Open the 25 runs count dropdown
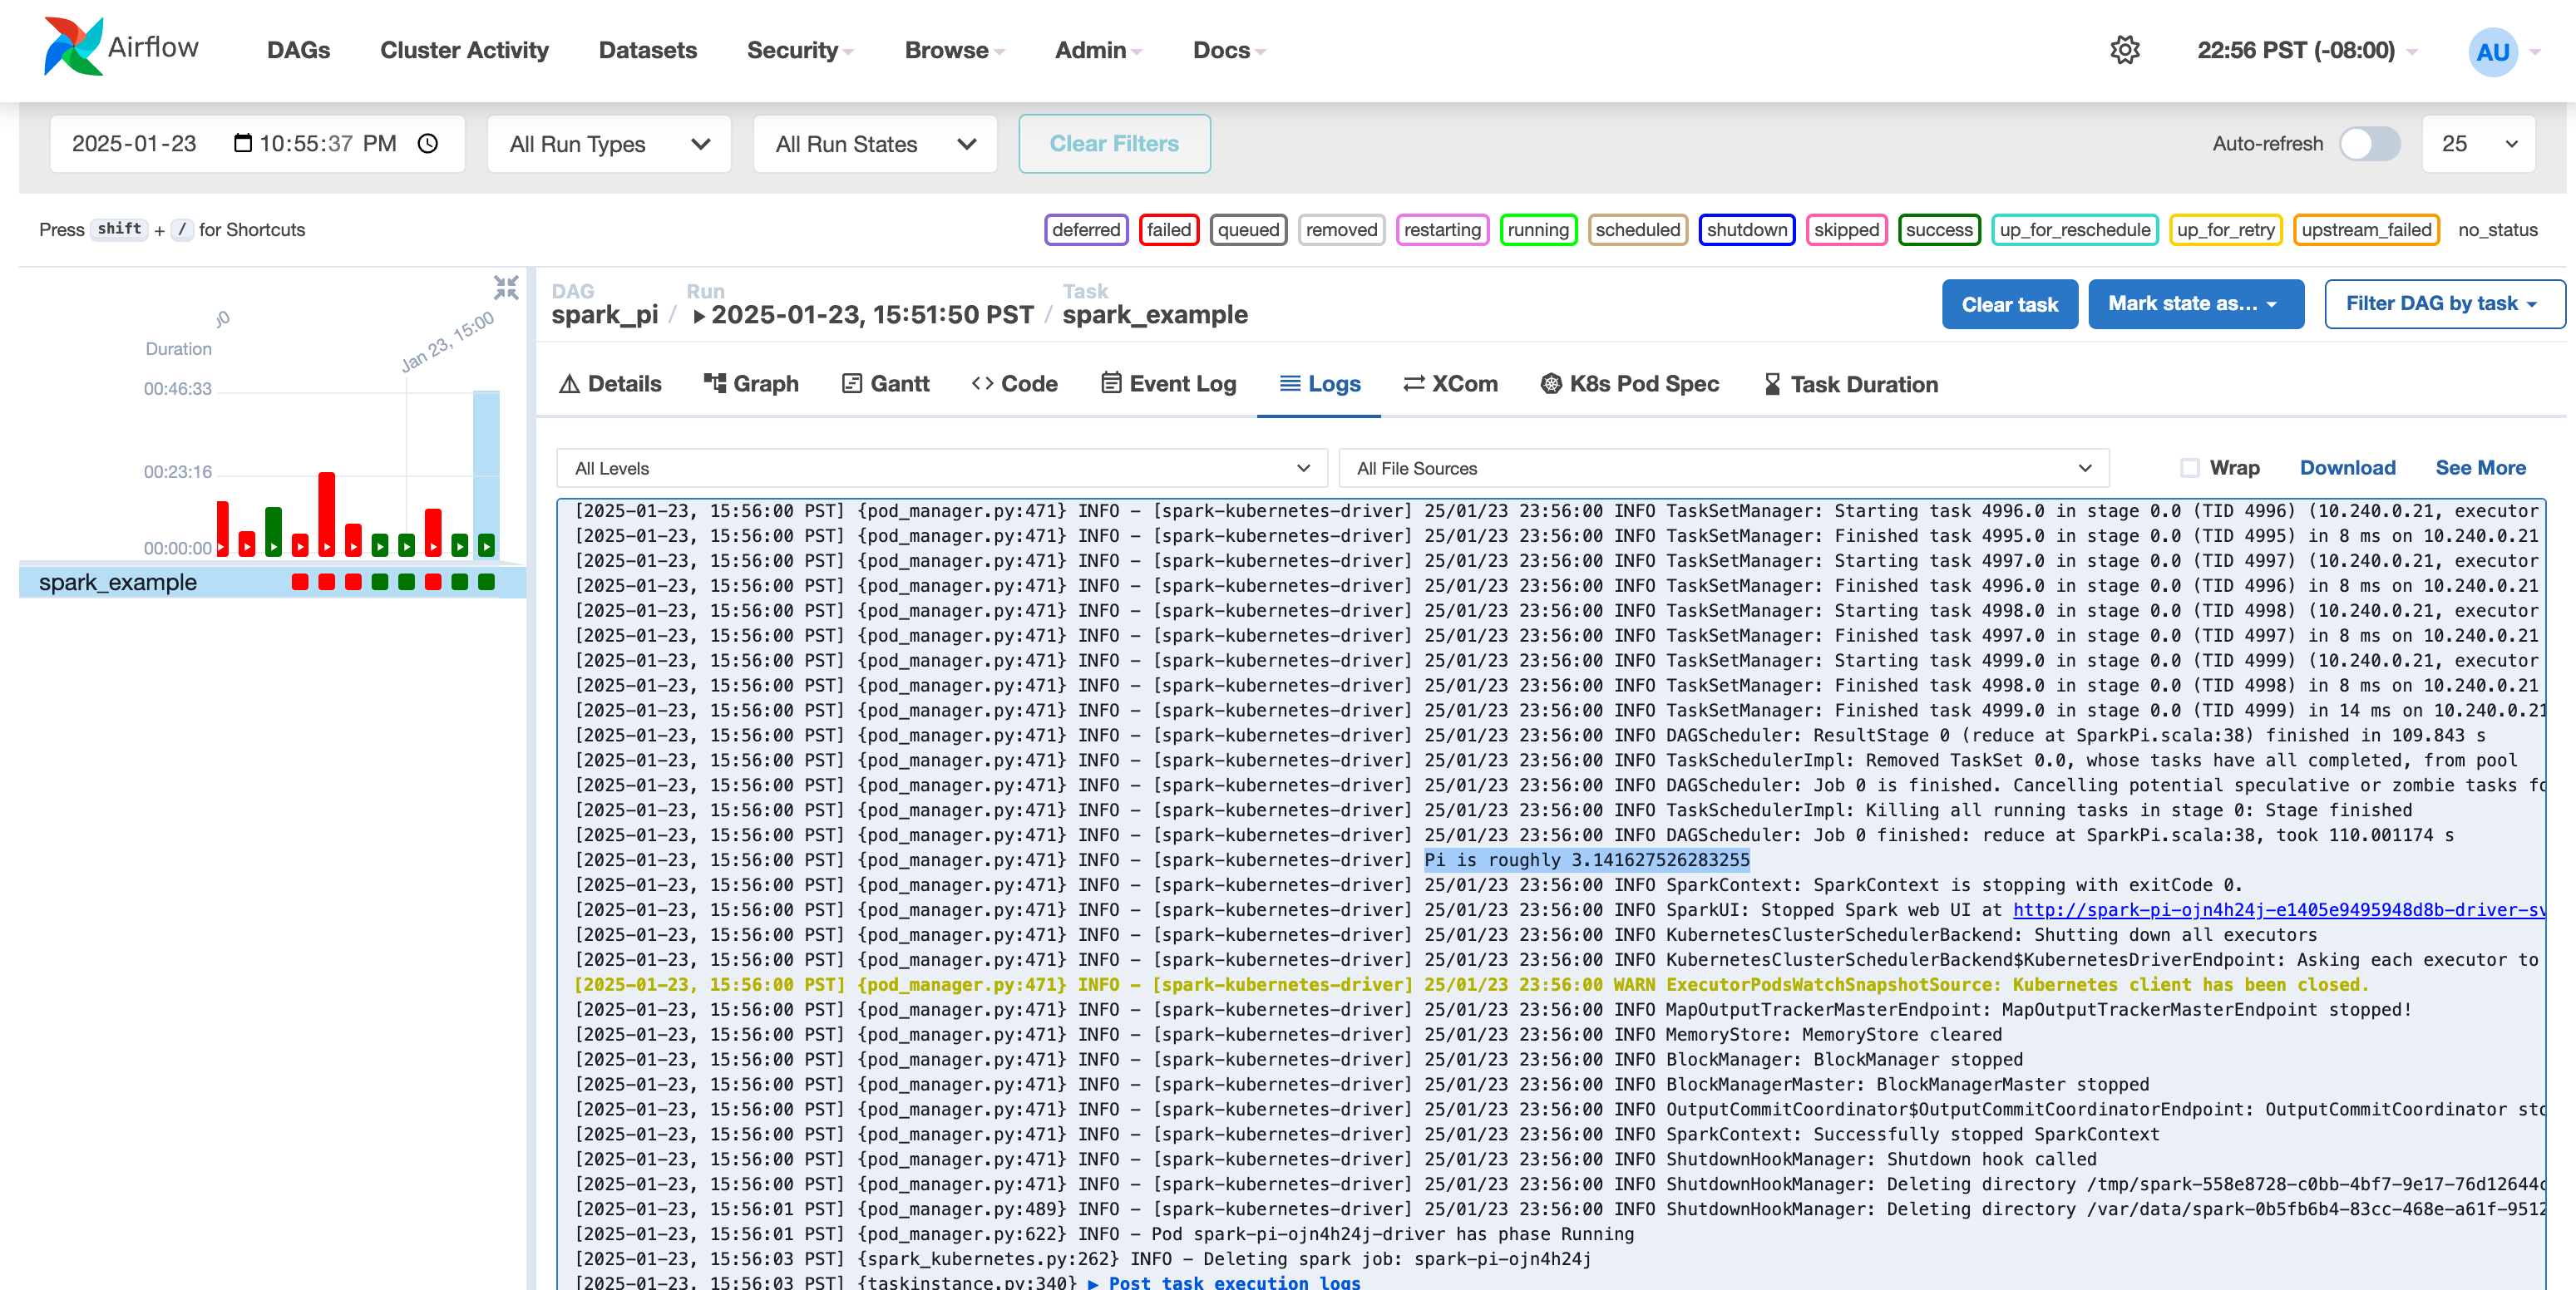The height and width of the screenshot is (1290, 2576). click(2478, 143)
